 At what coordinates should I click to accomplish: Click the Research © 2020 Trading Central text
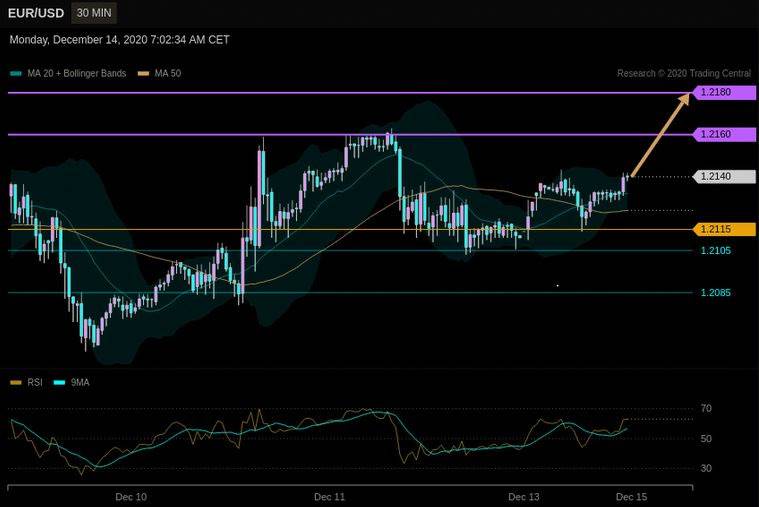tap(684, 74)
